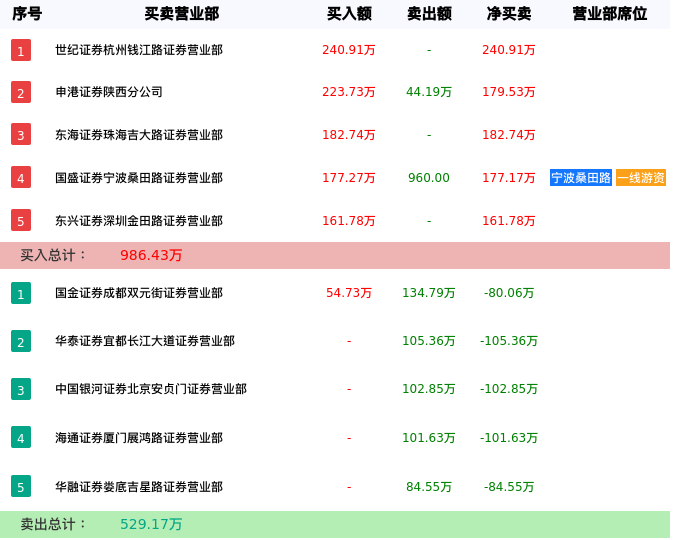Open 海通证券厦门展鸿路证券营业部
Viewport: 676px width, 540px height.
click(139, 438)
